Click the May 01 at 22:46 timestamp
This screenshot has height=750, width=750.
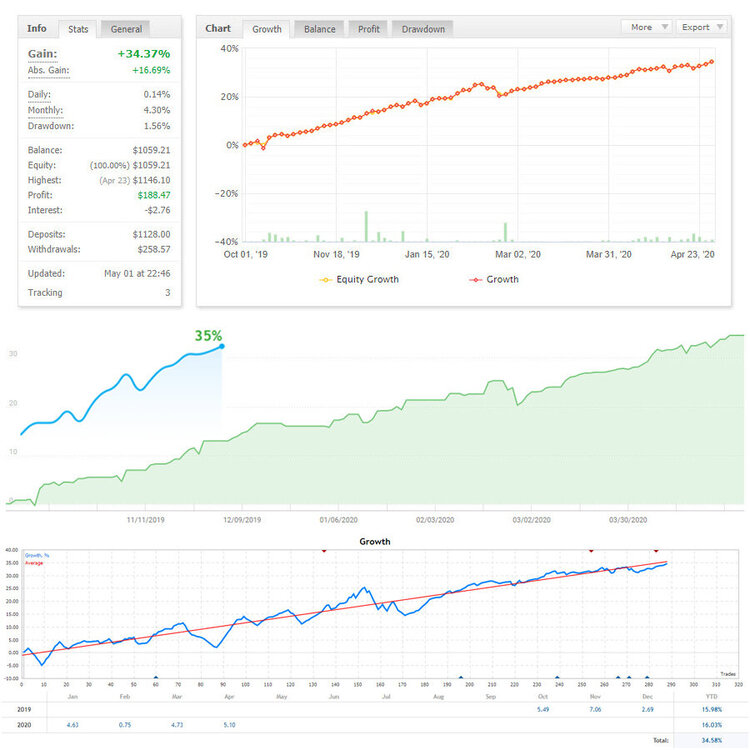137,274
